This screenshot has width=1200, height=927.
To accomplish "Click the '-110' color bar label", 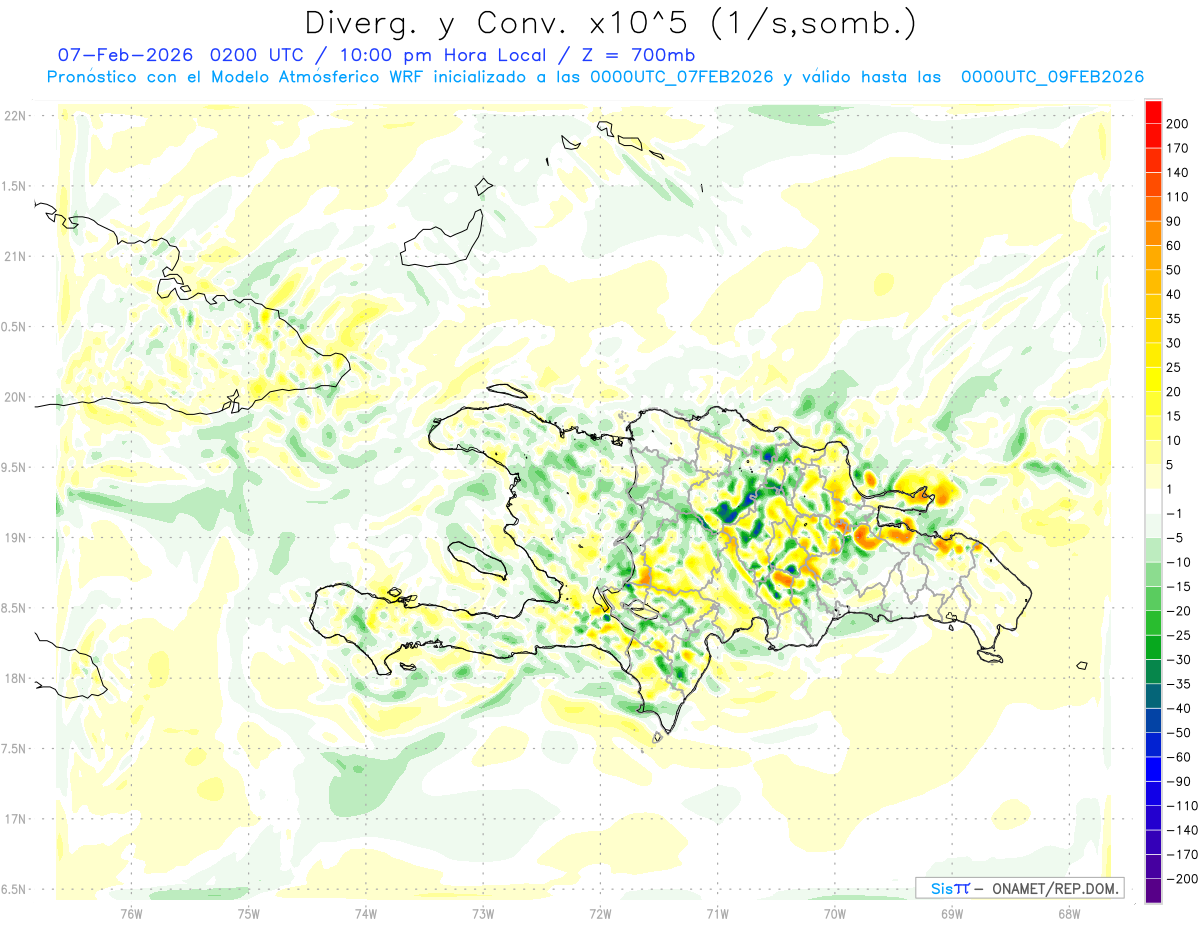I will (x=1182, y=805).
